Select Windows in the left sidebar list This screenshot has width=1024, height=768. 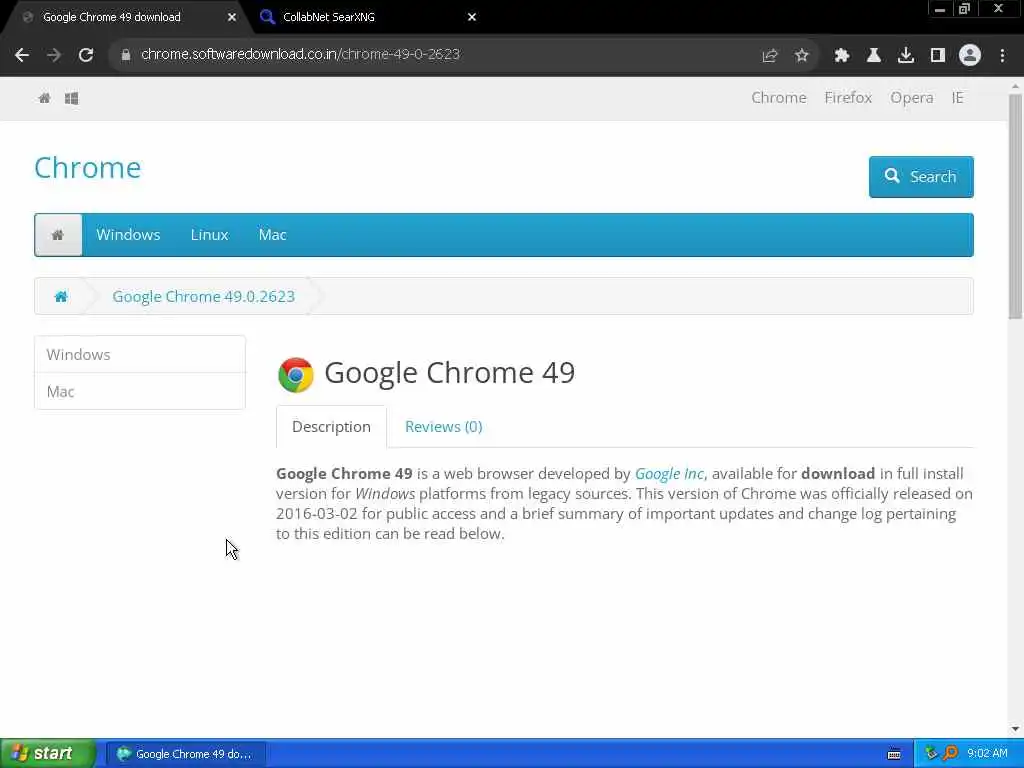[140, 355]
